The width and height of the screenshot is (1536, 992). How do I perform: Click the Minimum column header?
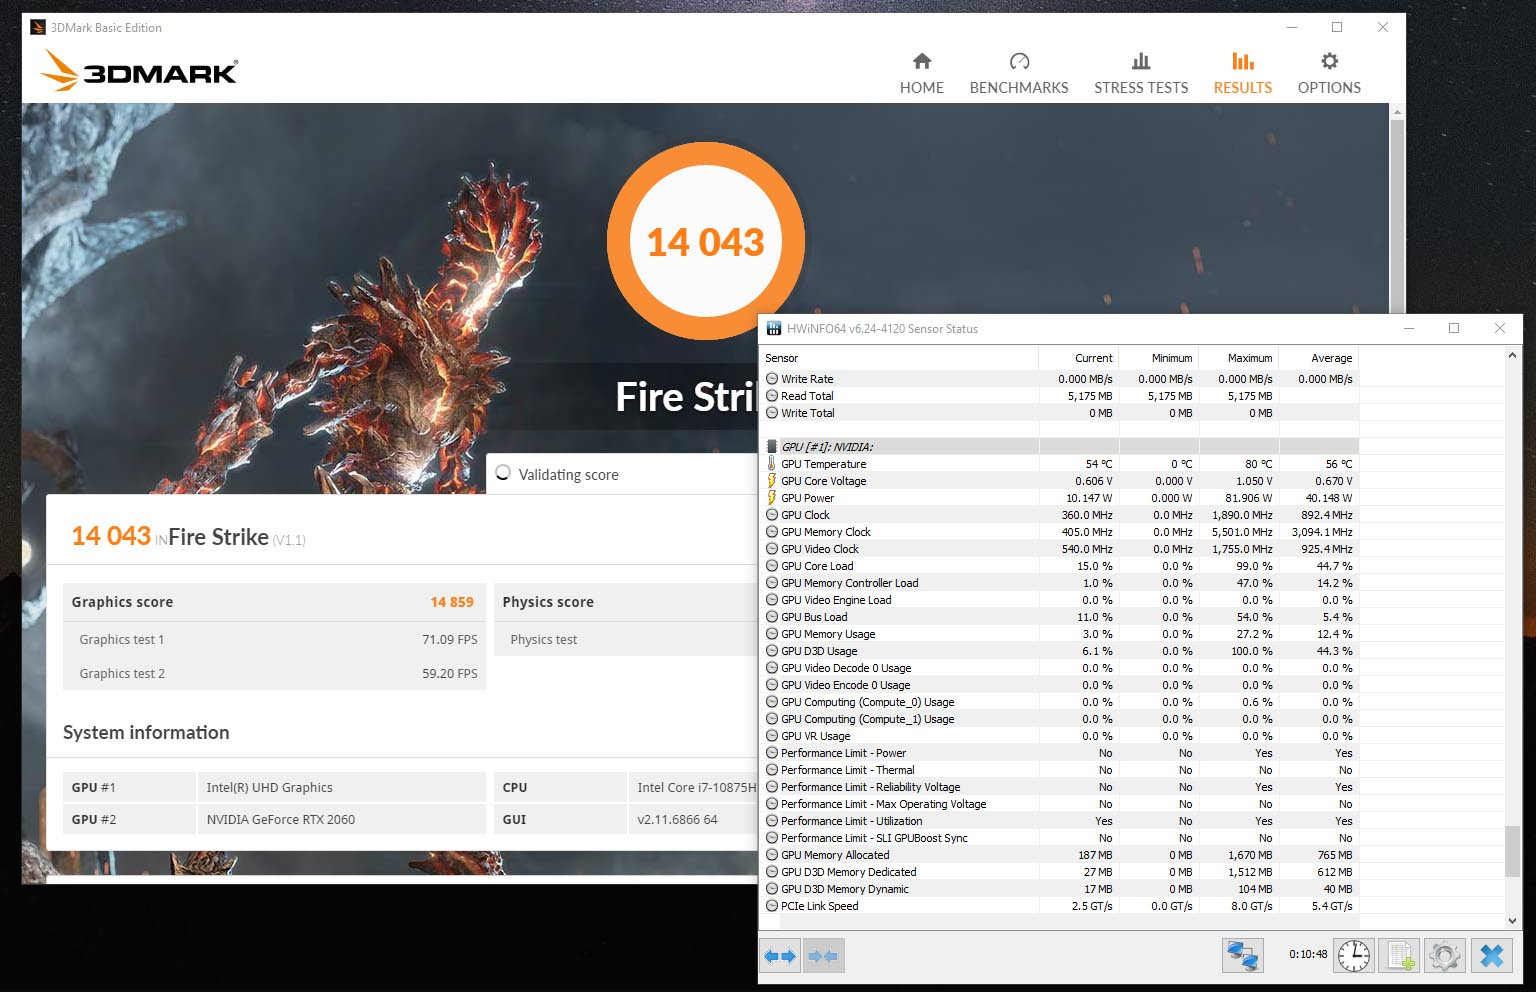(x=1159, y=358)
